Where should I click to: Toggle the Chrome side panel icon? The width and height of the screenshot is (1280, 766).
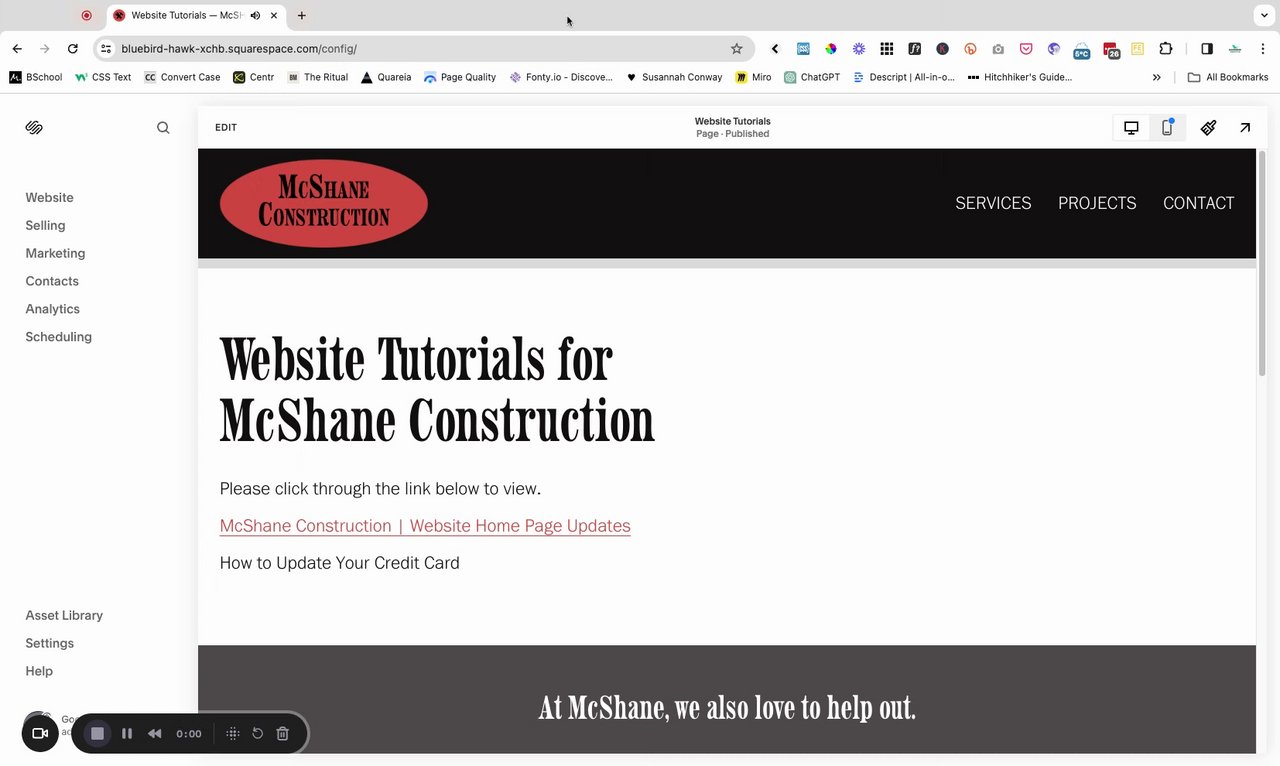(x=1207, y=48)
